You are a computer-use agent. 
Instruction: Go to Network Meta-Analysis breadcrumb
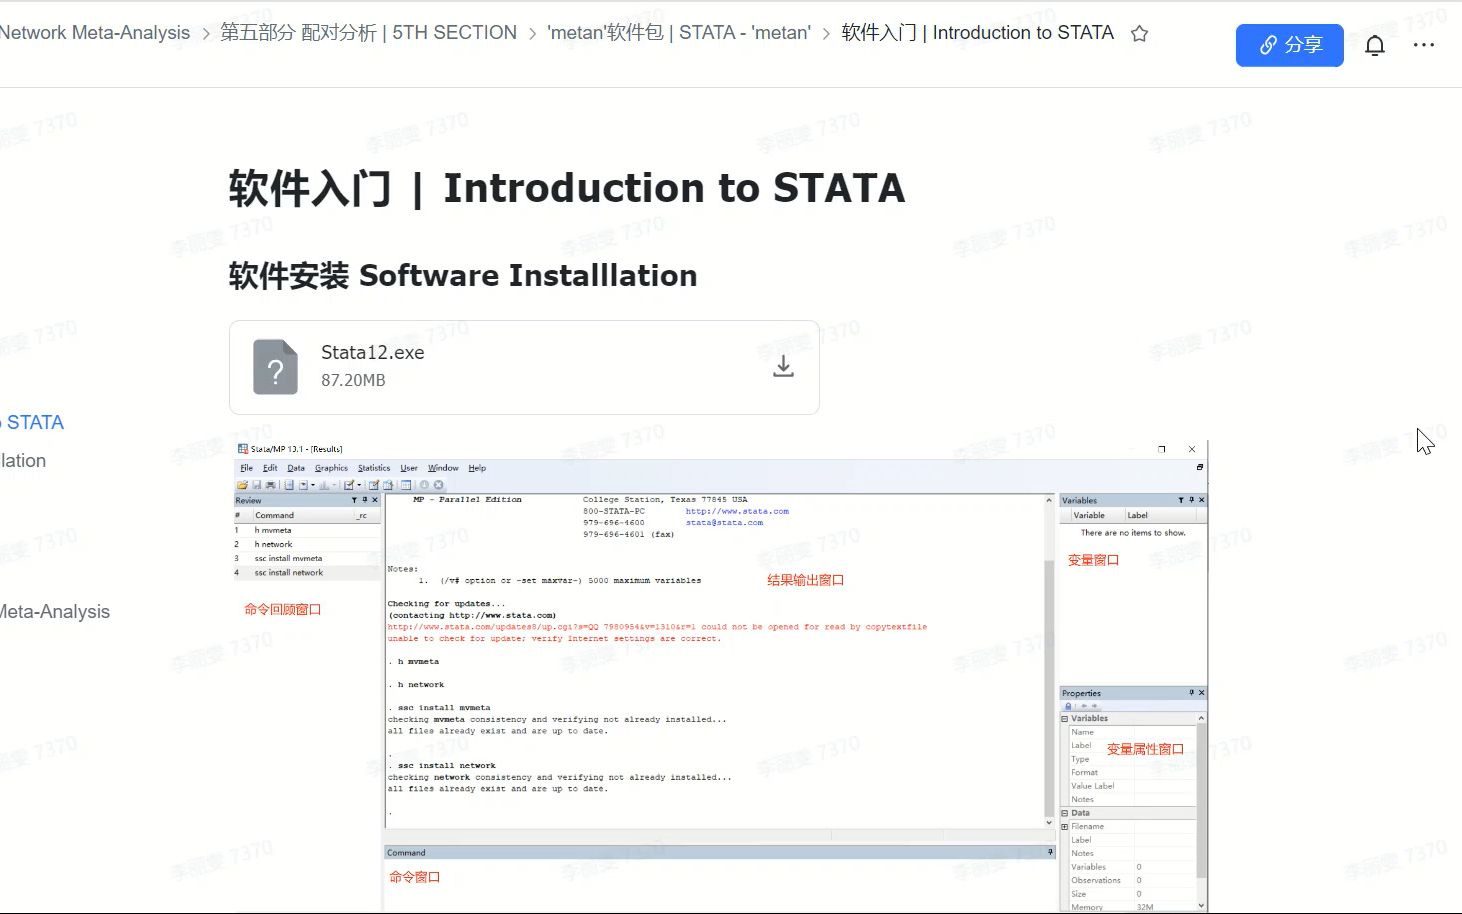[x=94, y=33]
